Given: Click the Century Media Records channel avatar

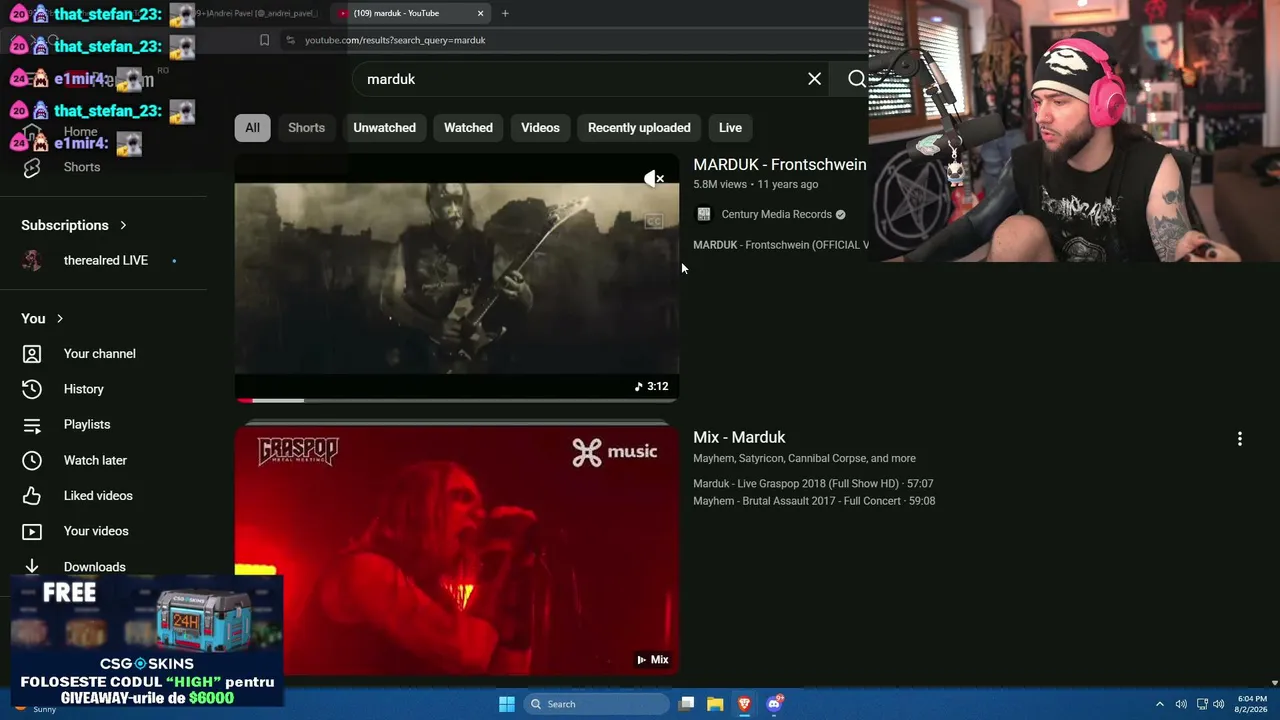Looking at the screenshot, I should click(704, 214).
